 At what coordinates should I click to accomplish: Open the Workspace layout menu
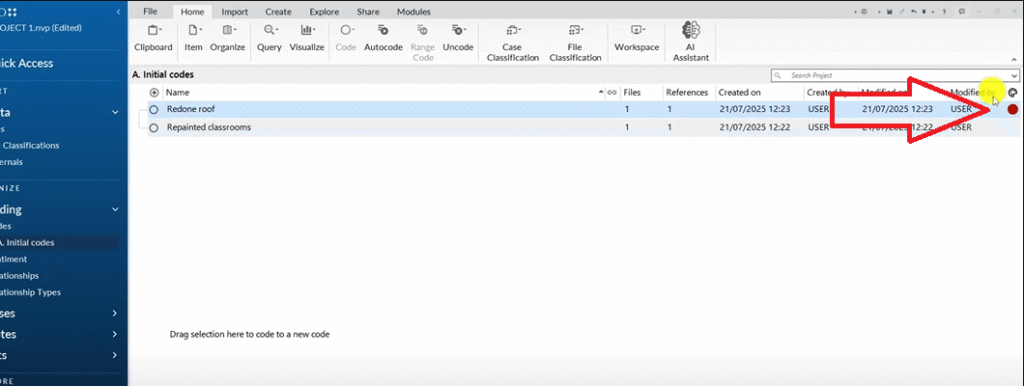(x=637, y=38)
